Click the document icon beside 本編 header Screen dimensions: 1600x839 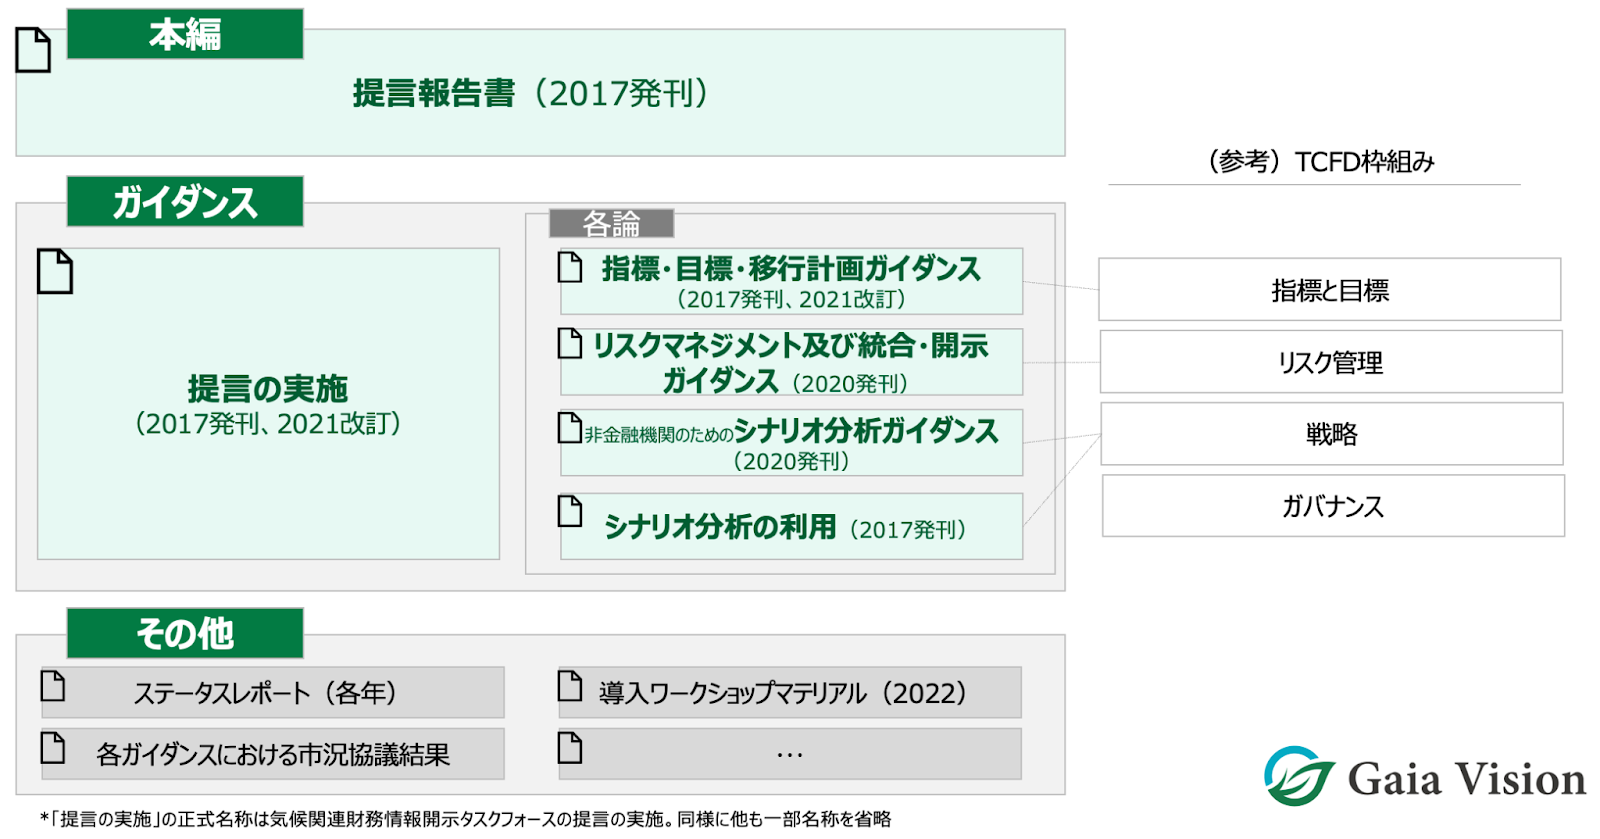pos(33,50)
